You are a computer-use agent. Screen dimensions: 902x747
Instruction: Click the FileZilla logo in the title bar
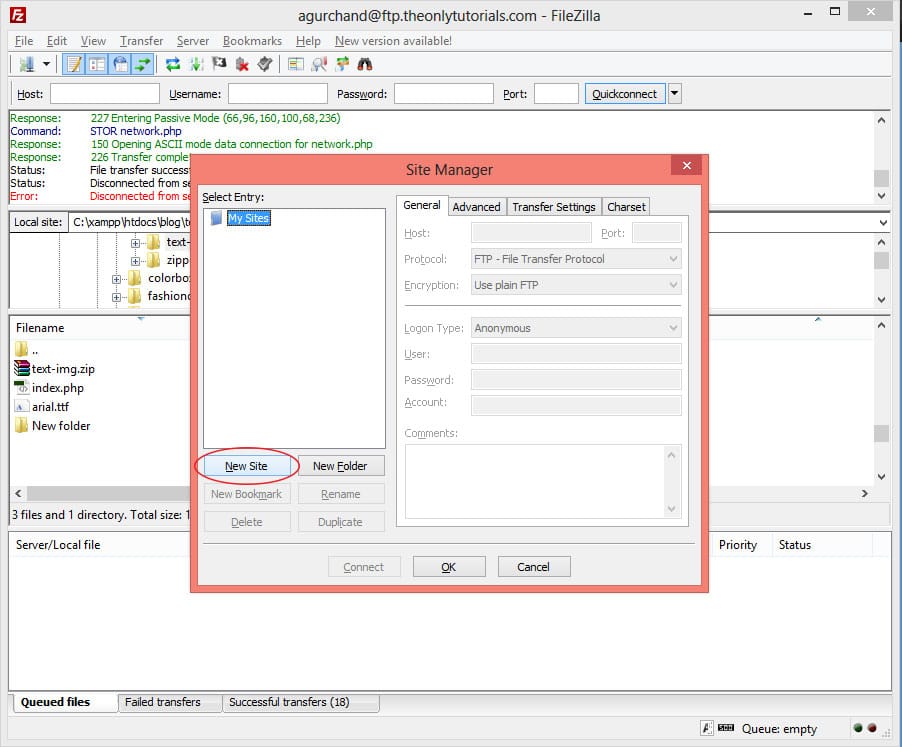pyautogui.click(x=18, y=15)
